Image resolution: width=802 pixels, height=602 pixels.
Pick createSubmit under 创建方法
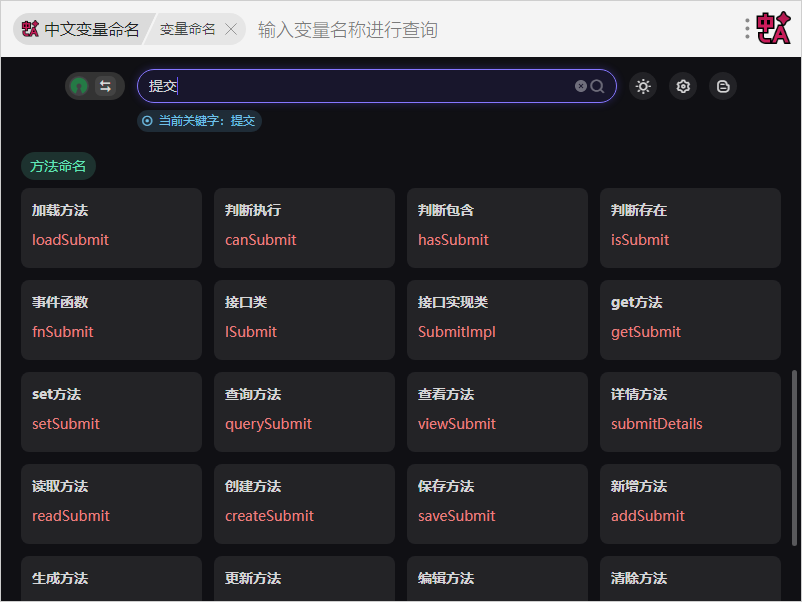pyautogui.click(x=304, y=504)
